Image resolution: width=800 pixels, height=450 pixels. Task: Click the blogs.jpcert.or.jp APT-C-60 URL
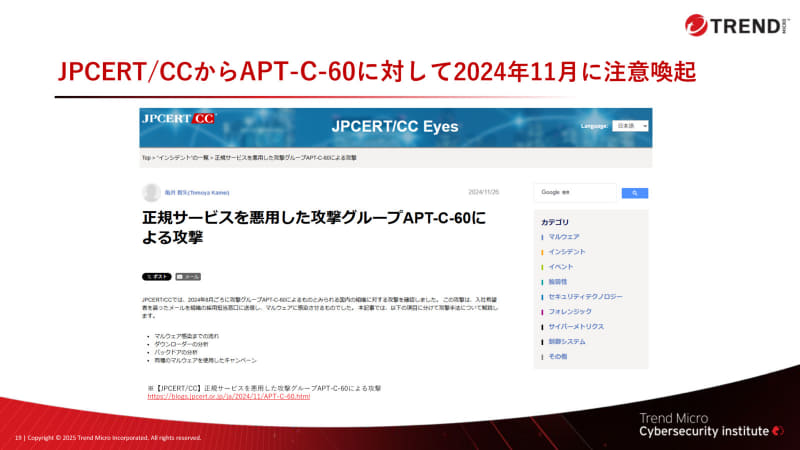point(229,396)
